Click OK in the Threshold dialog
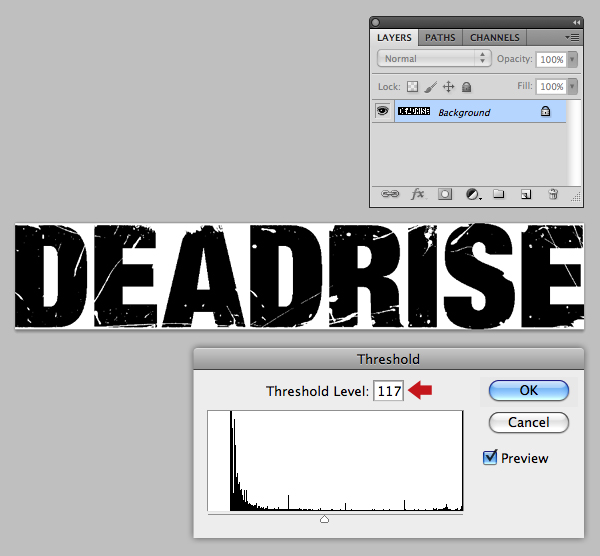Image resolution: width=600 pixels, height=556 pixels. [528, 390]
